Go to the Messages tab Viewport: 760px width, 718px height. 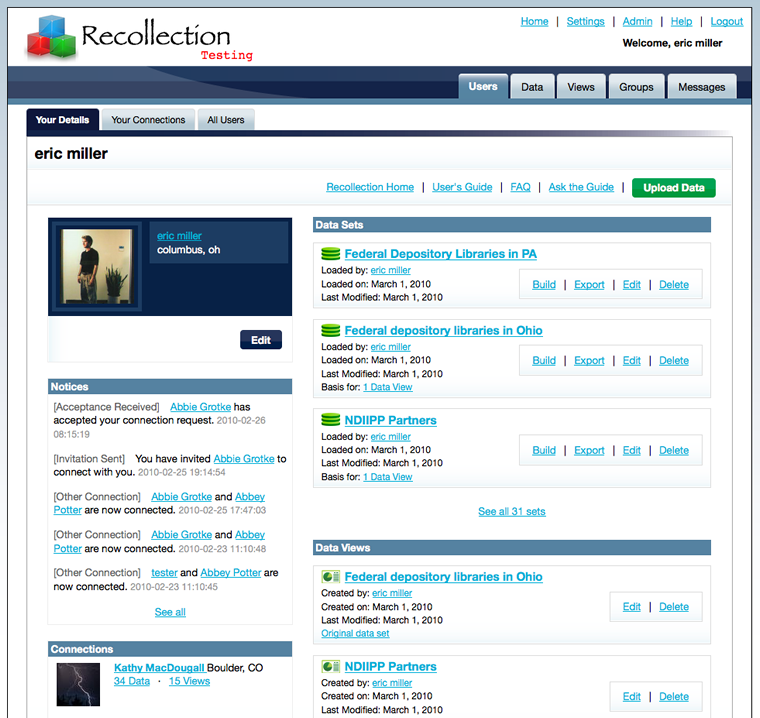701,87
